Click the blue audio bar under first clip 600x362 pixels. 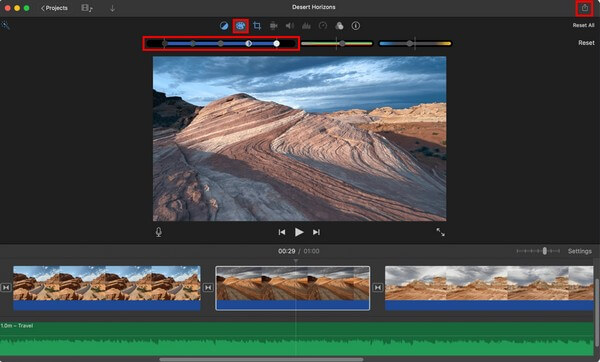point(107,305)
